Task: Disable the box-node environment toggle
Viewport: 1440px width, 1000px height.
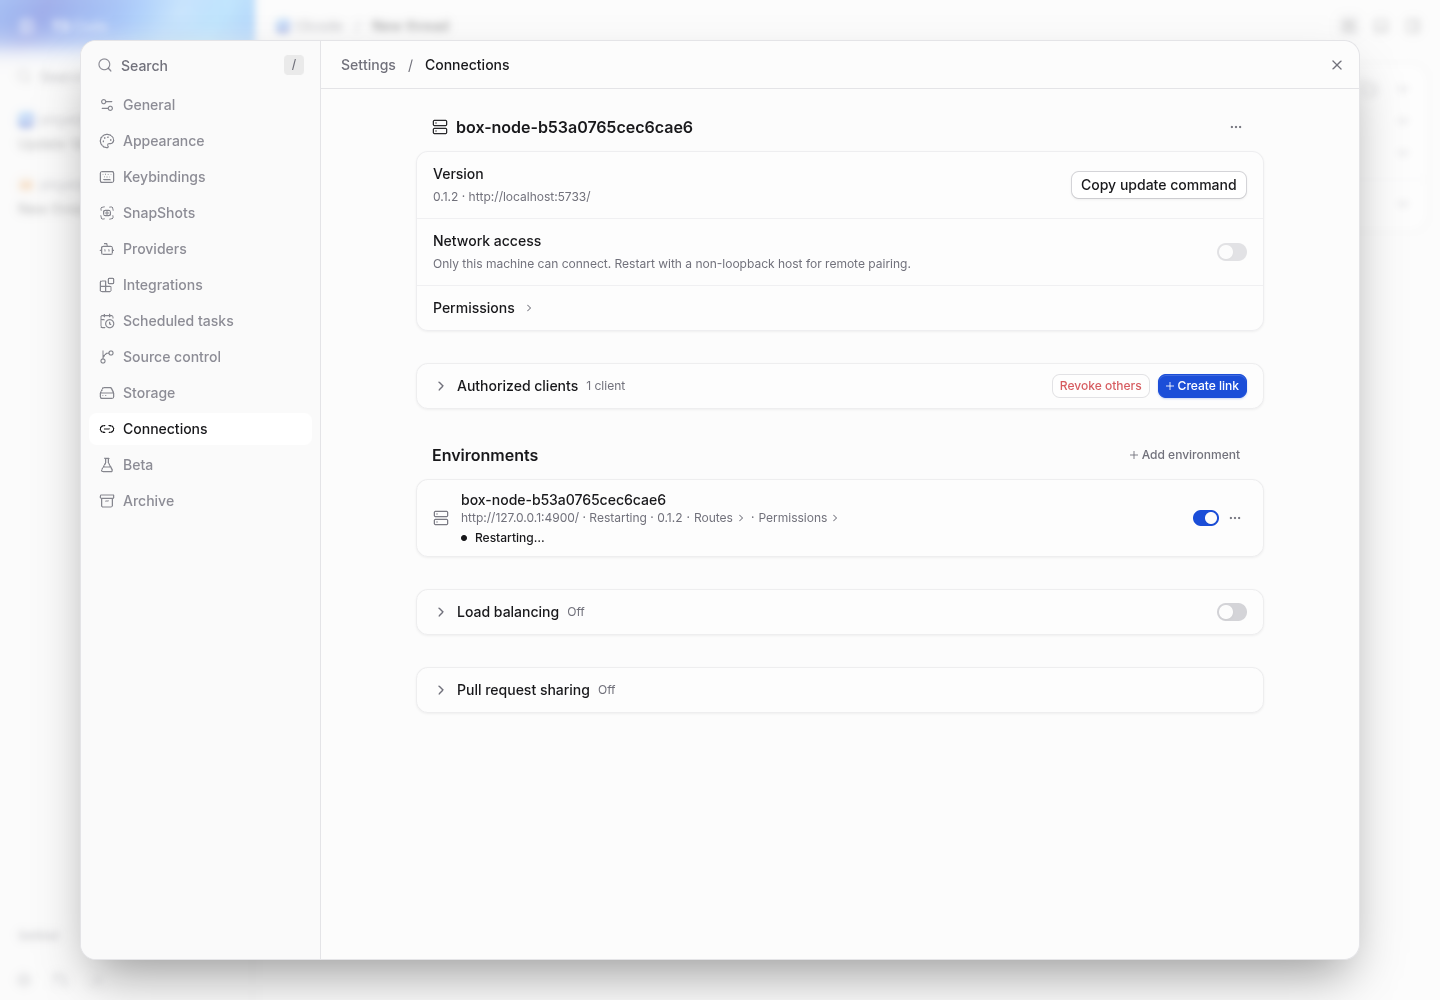Action: (1206, 518)
